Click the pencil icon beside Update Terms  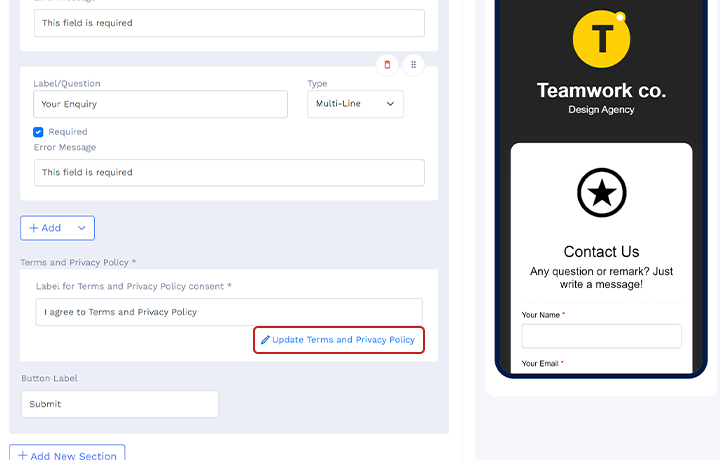(265, 340)
